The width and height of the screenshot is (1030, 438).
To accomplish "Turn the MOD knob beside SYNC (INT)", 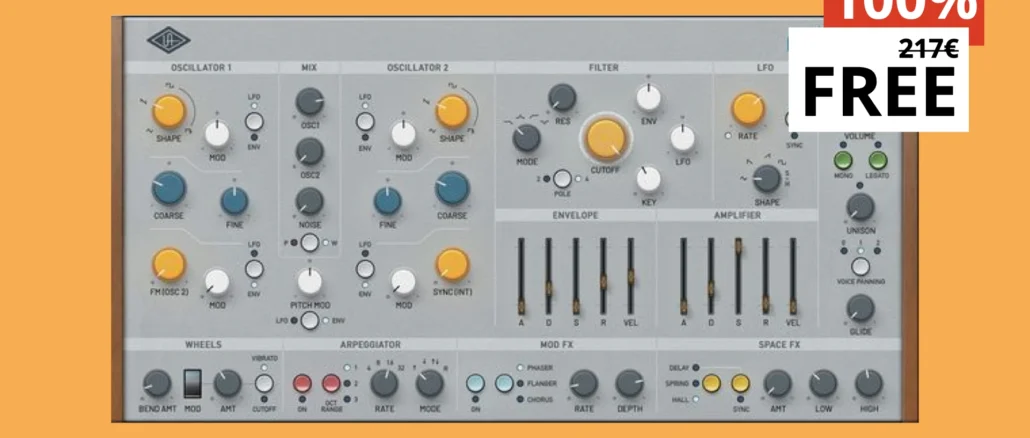I will coord(403,282).
